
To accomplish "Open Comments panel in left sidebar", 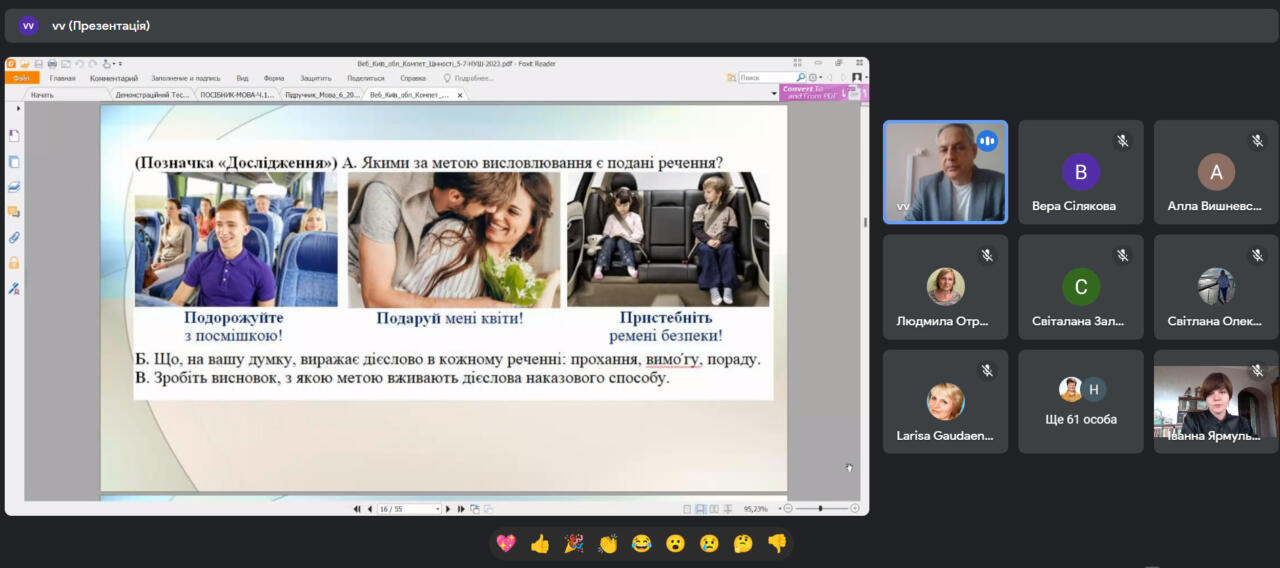I will (x=14, y=212).
